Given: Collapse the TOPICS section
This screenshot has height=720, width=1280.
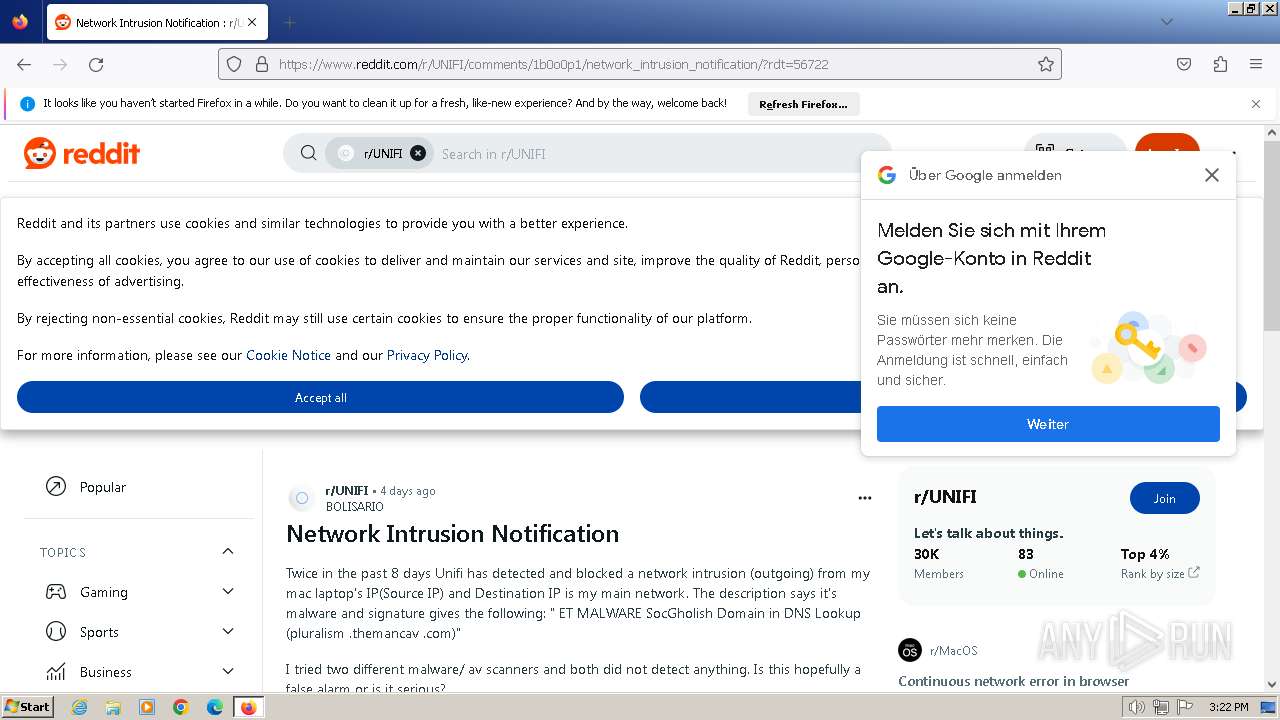Looking at the screenshot, I should click(228, 551).
